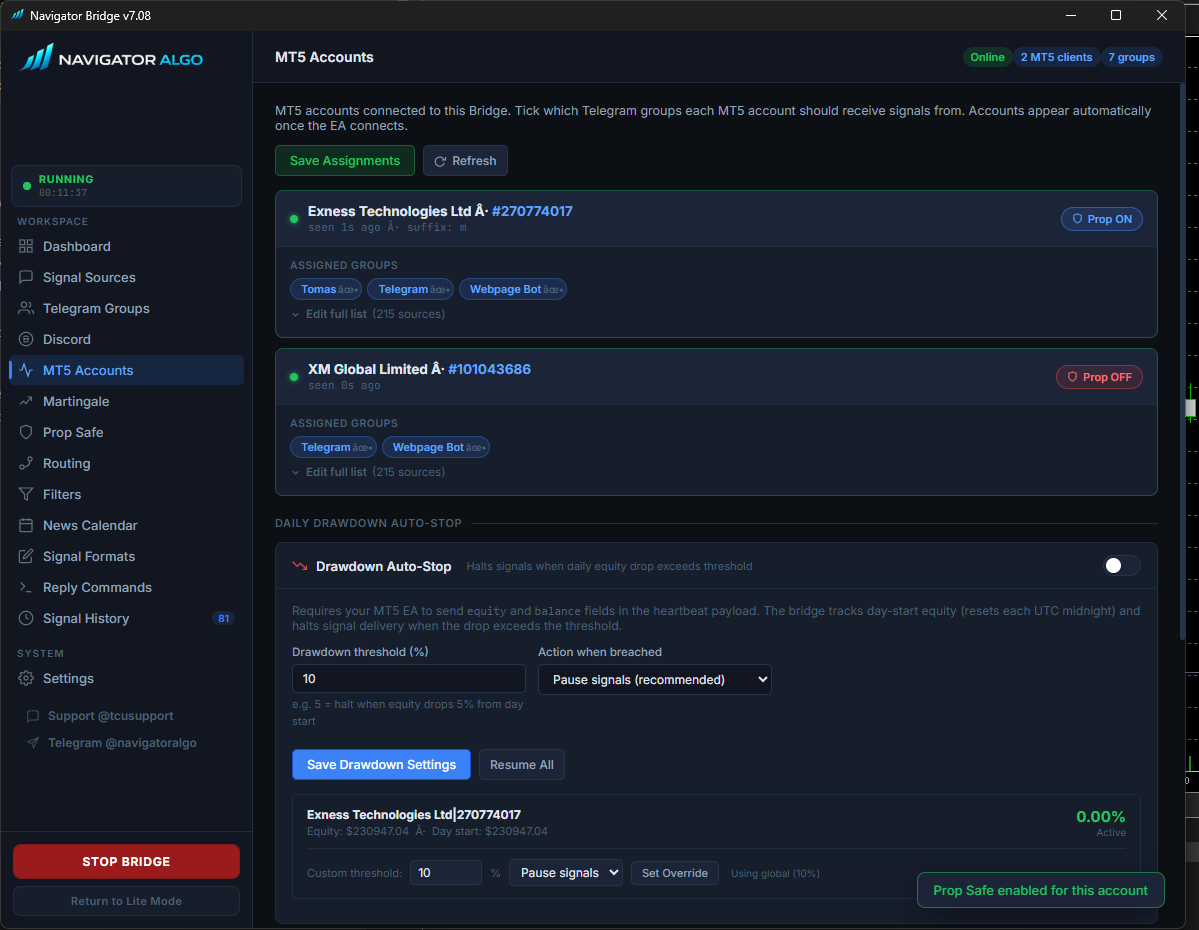Click the Signal History clock icon
The image size is (1199, 930).
(x=26, y=618)
